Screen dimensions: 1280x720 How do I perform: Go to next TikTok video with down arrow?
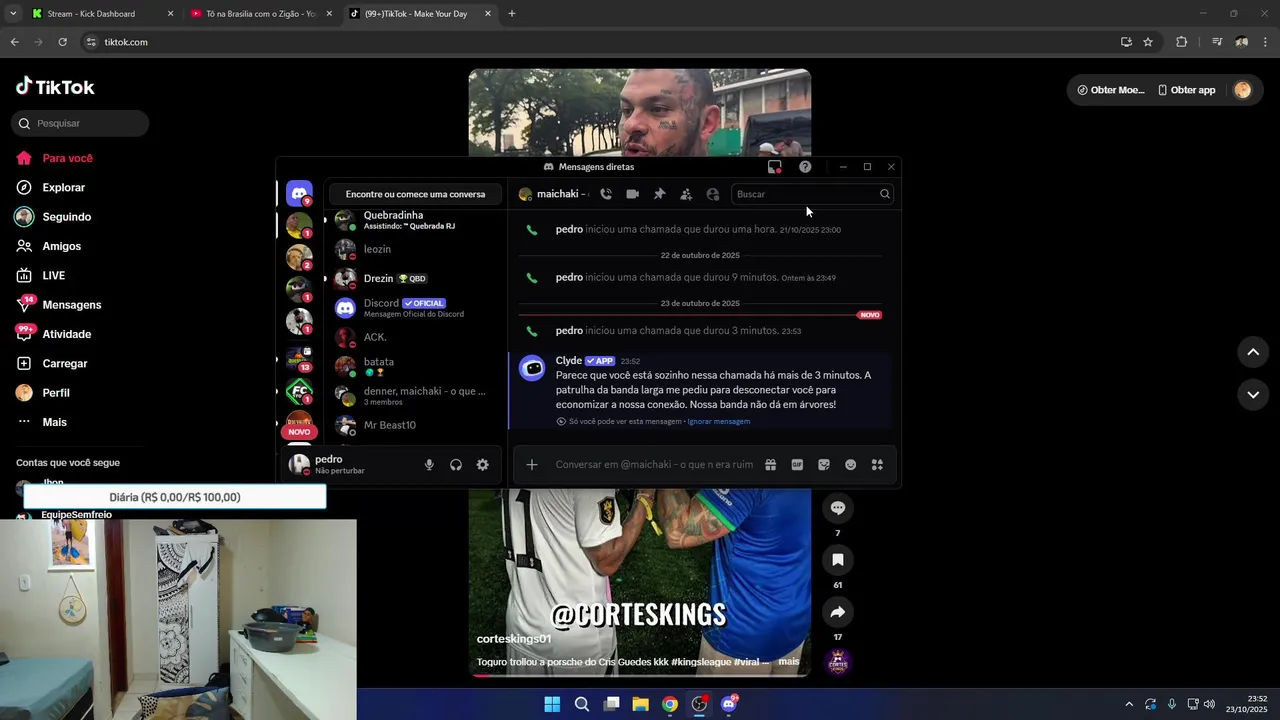pos(1253,395)
